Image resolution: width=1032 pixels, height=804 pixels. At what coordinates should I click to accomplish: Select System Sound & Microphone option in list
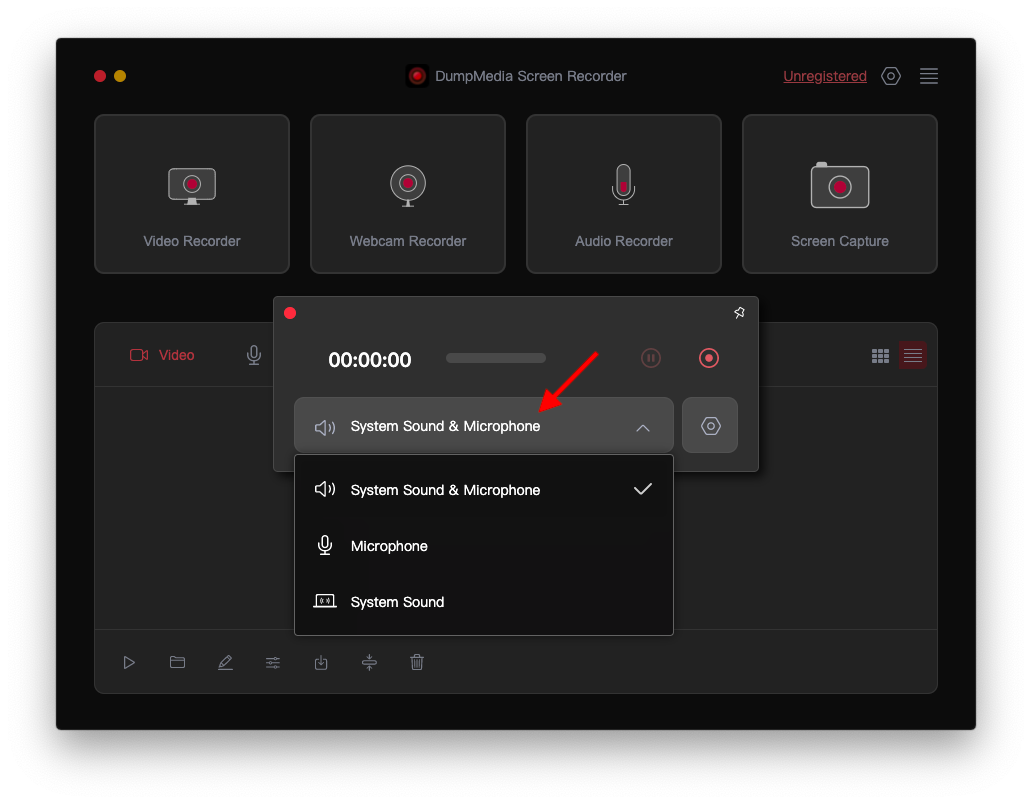click(484, 490)
